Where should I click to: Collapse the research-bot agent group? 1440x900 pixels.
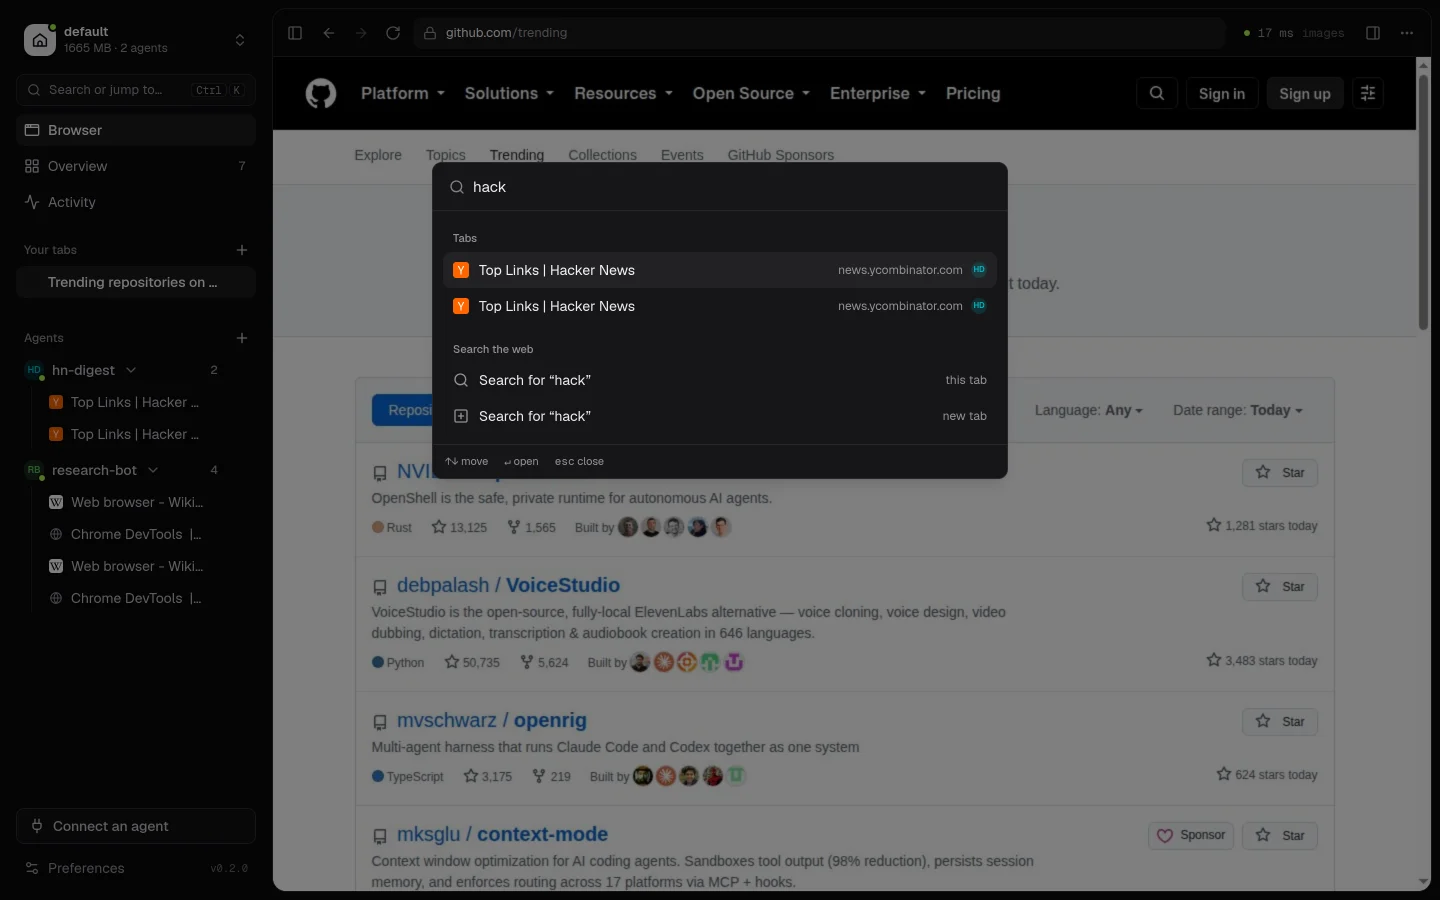click(x=153, y=470)
